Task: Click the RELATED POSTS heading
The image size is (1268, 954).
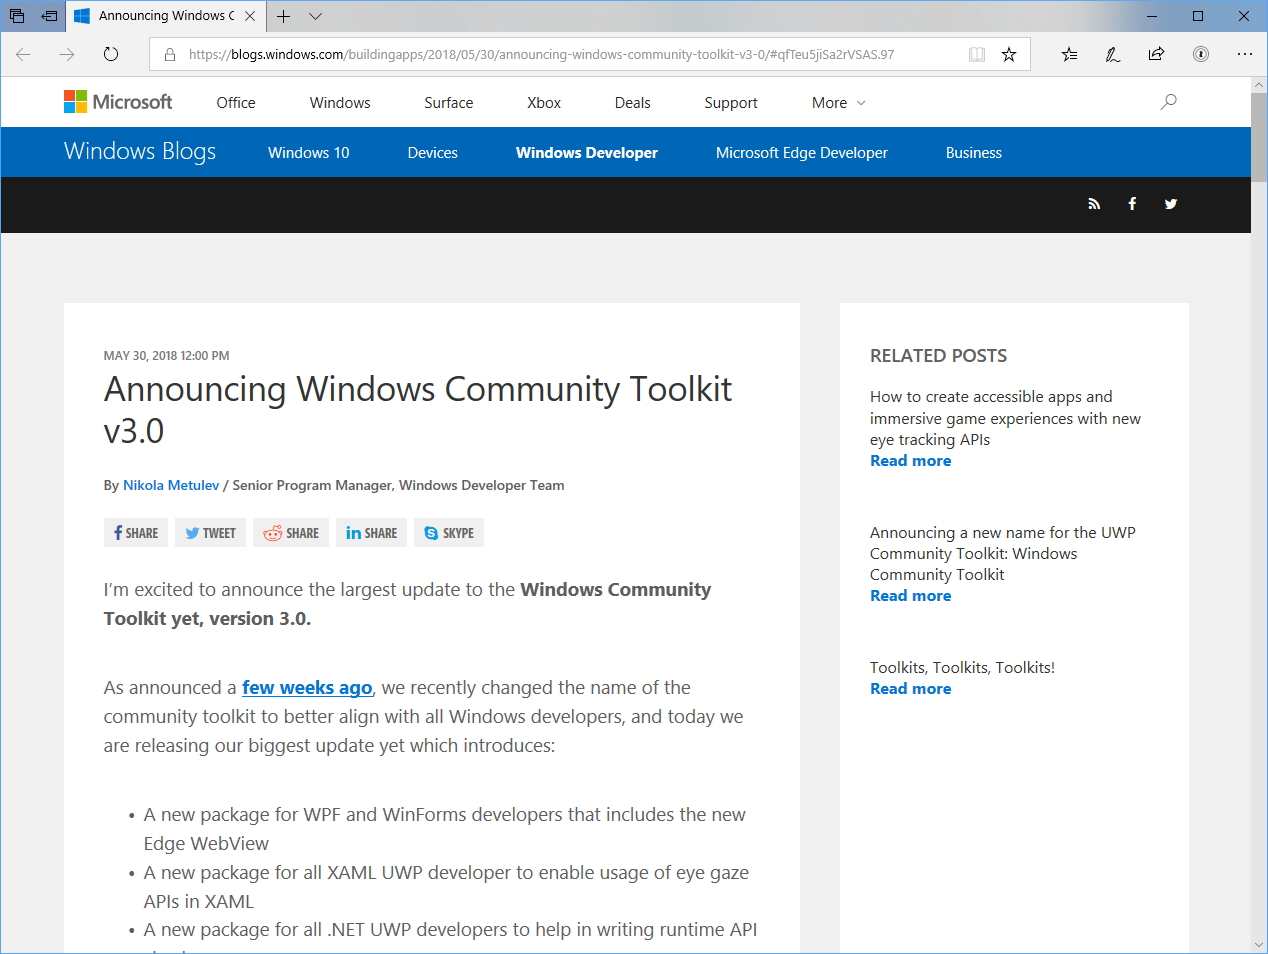Action: [938, 356]
